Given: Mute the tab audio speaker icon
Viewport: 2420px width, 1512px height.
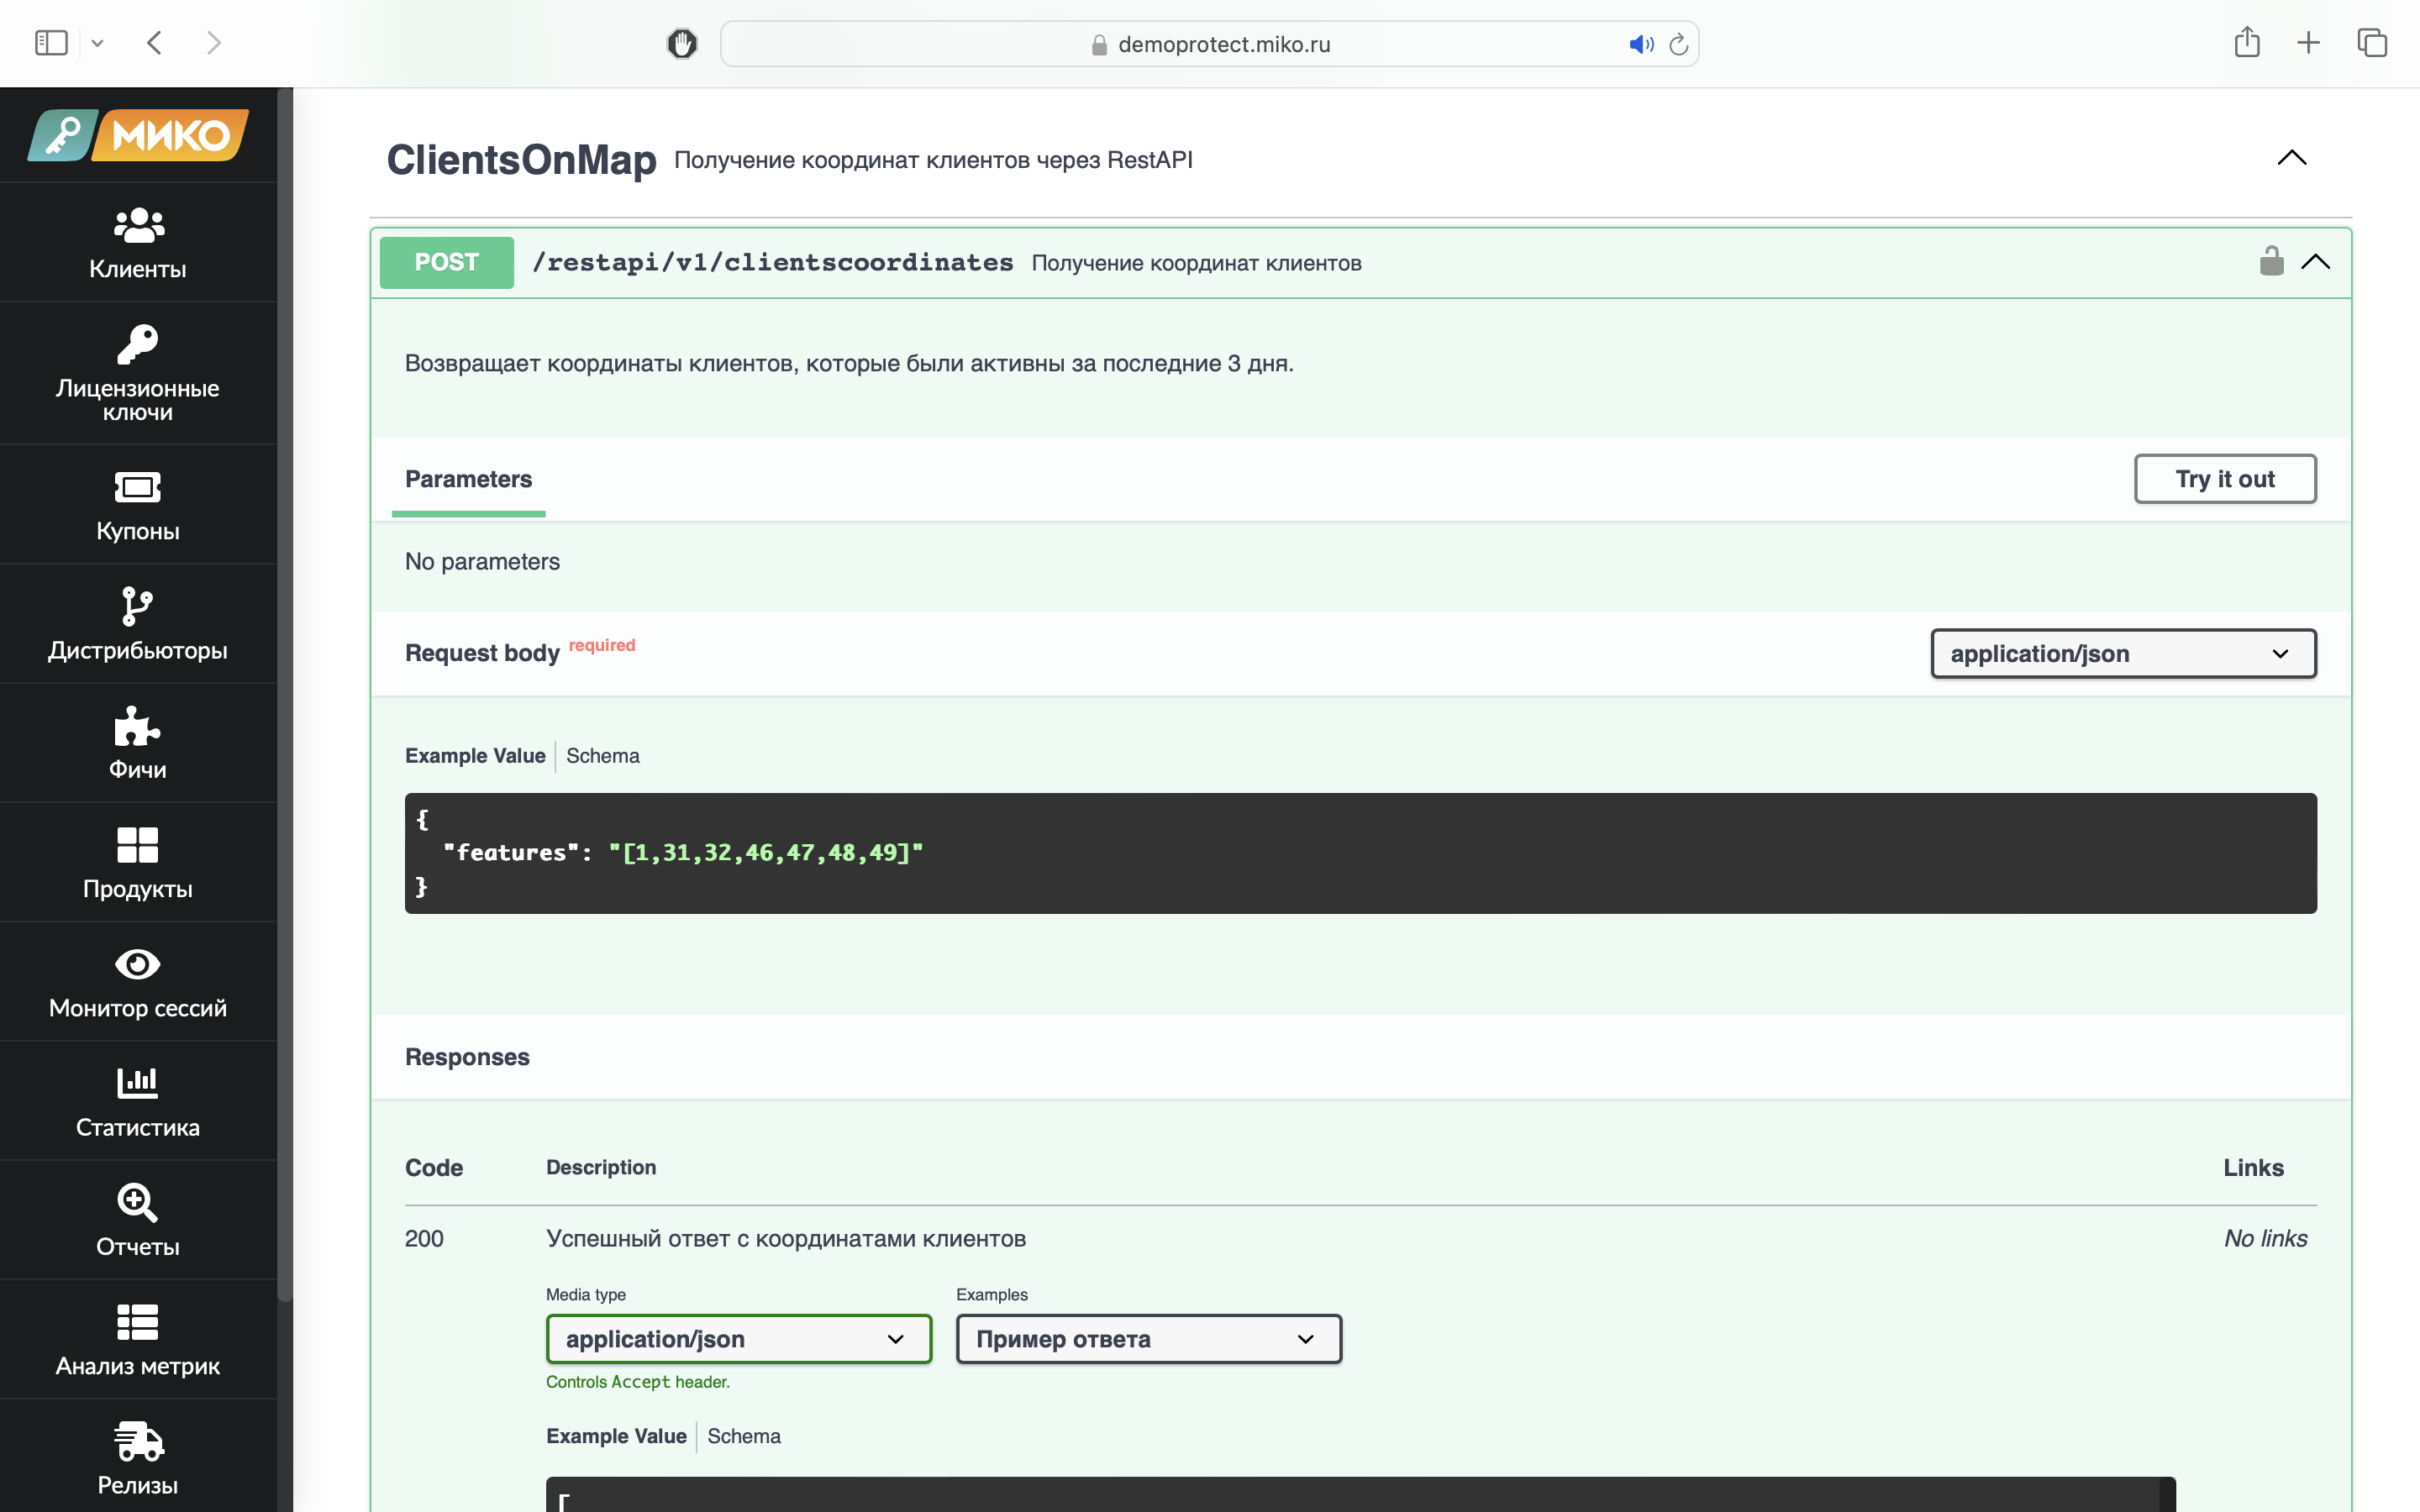Looking at the screenshot, I should point(1641,44).
